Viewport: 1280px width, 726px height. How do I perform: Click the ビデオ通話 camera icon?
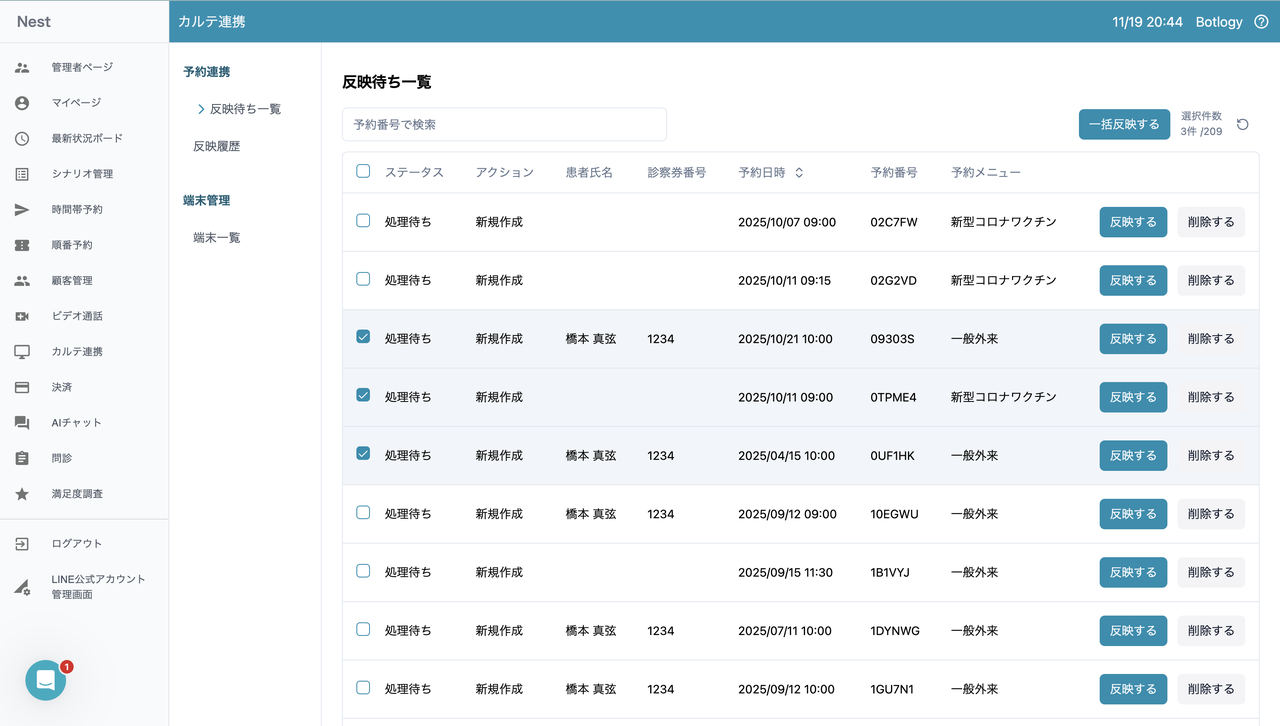[22, 316]
